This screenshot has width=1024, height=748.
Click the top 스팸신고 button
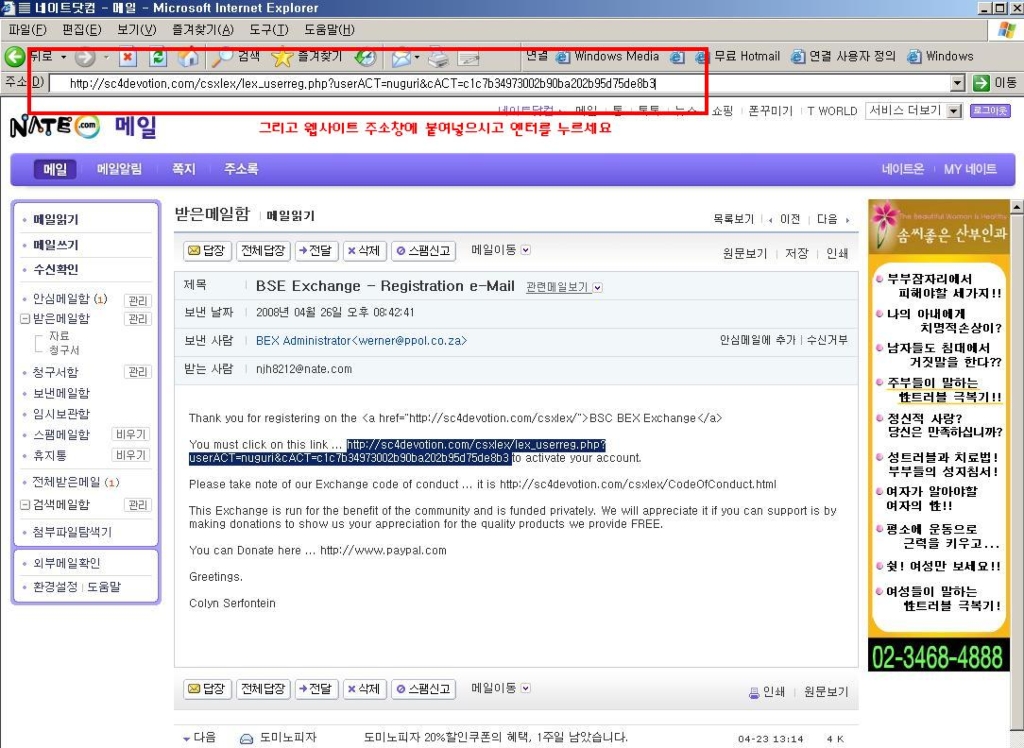click(x=423, y=251)
